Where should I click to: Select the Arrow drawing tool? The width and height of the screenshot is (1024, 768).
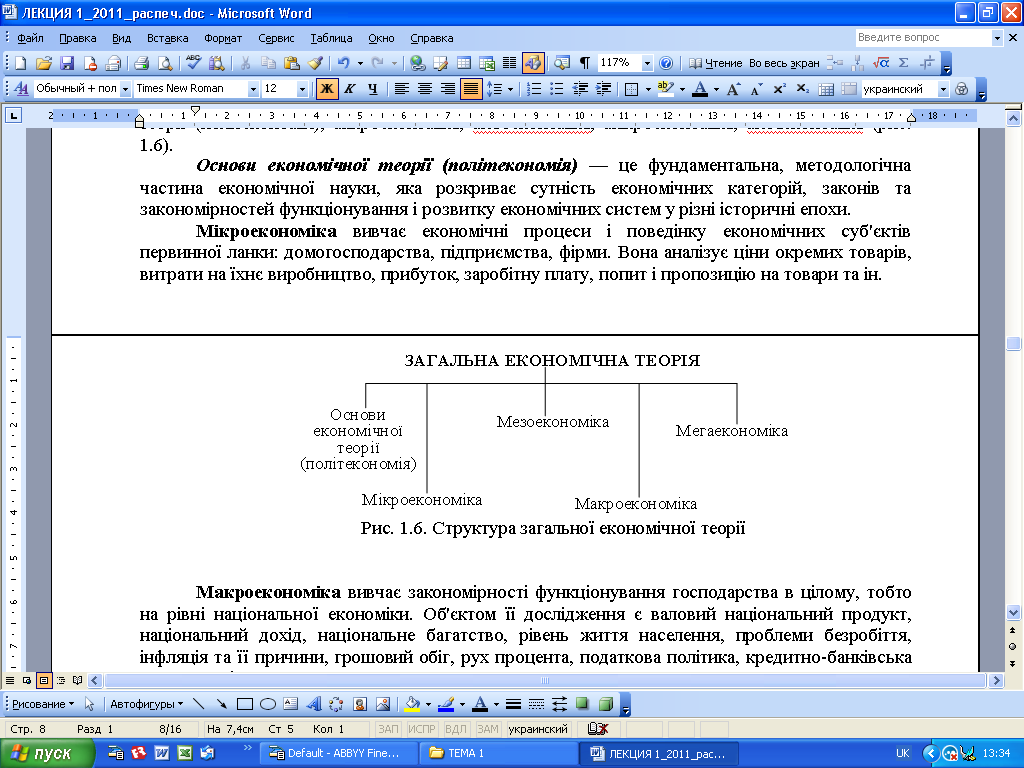pos(222,704)
